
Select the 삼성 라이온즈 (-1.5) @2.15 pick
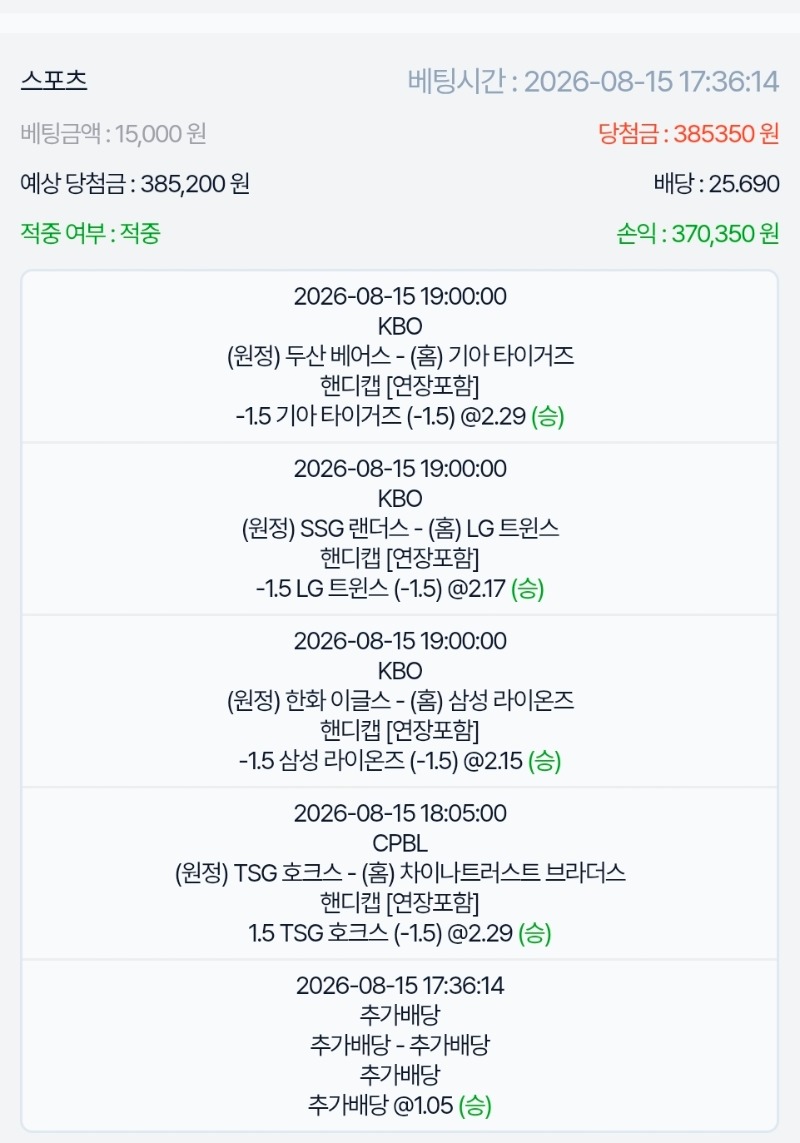coord(400,761)
